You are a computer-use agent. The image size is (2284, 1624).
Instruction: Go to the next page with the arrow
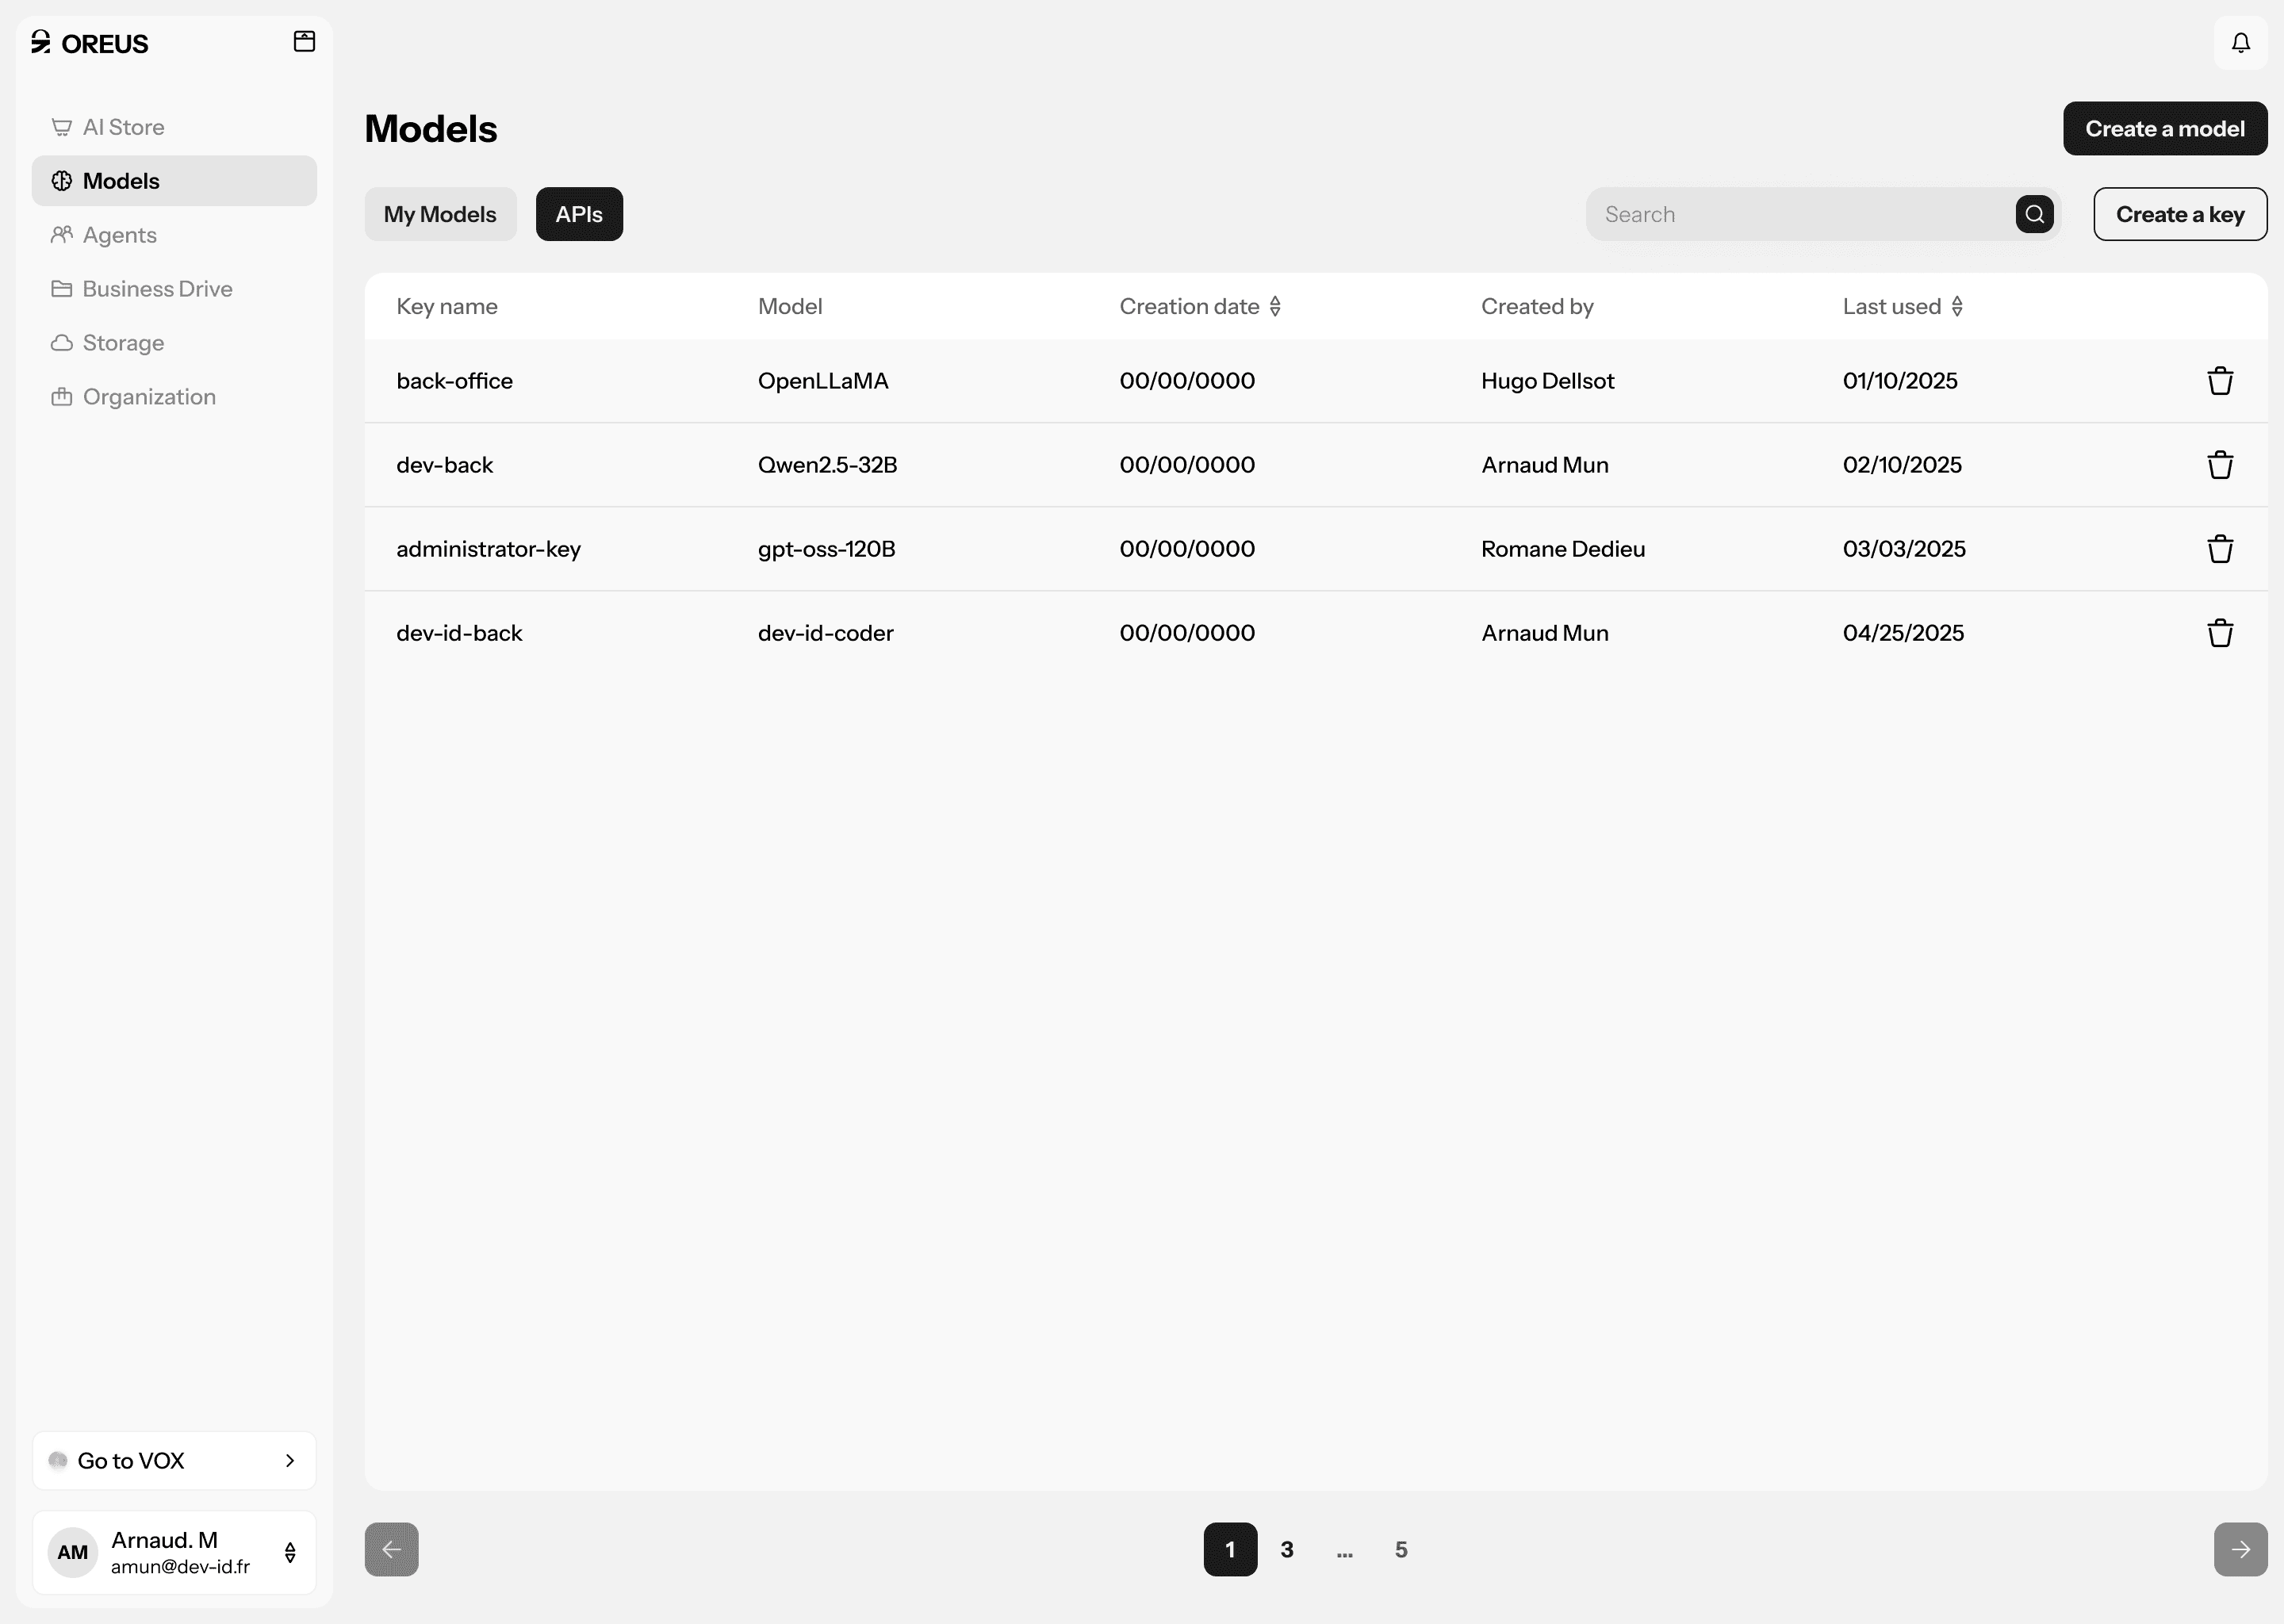[2240, 1549]
